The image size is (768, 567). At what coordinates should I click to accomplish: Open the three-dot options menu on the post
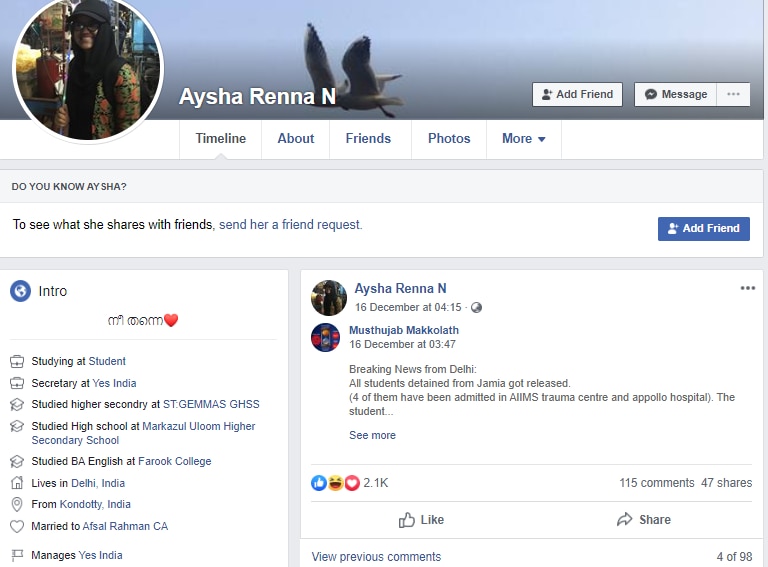[x=747, y=288]
